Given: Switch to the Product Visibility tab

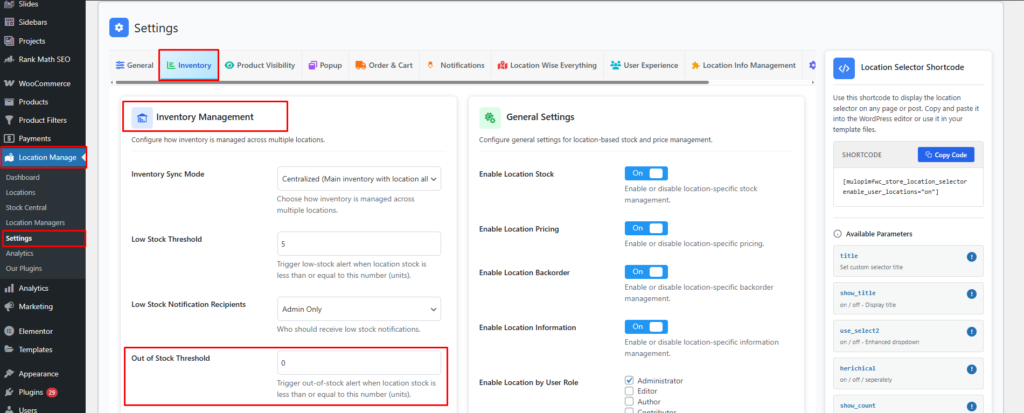Looking at the screenshot, I should (260, 65).
